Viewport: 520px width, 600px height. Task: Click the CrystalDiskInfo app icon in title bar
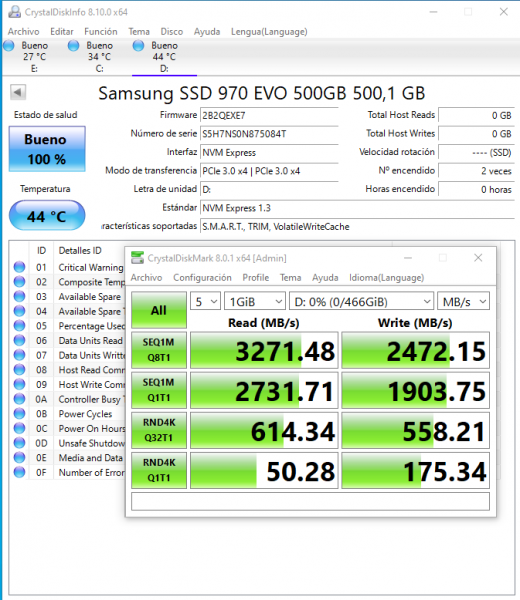(x=15, y=12)
